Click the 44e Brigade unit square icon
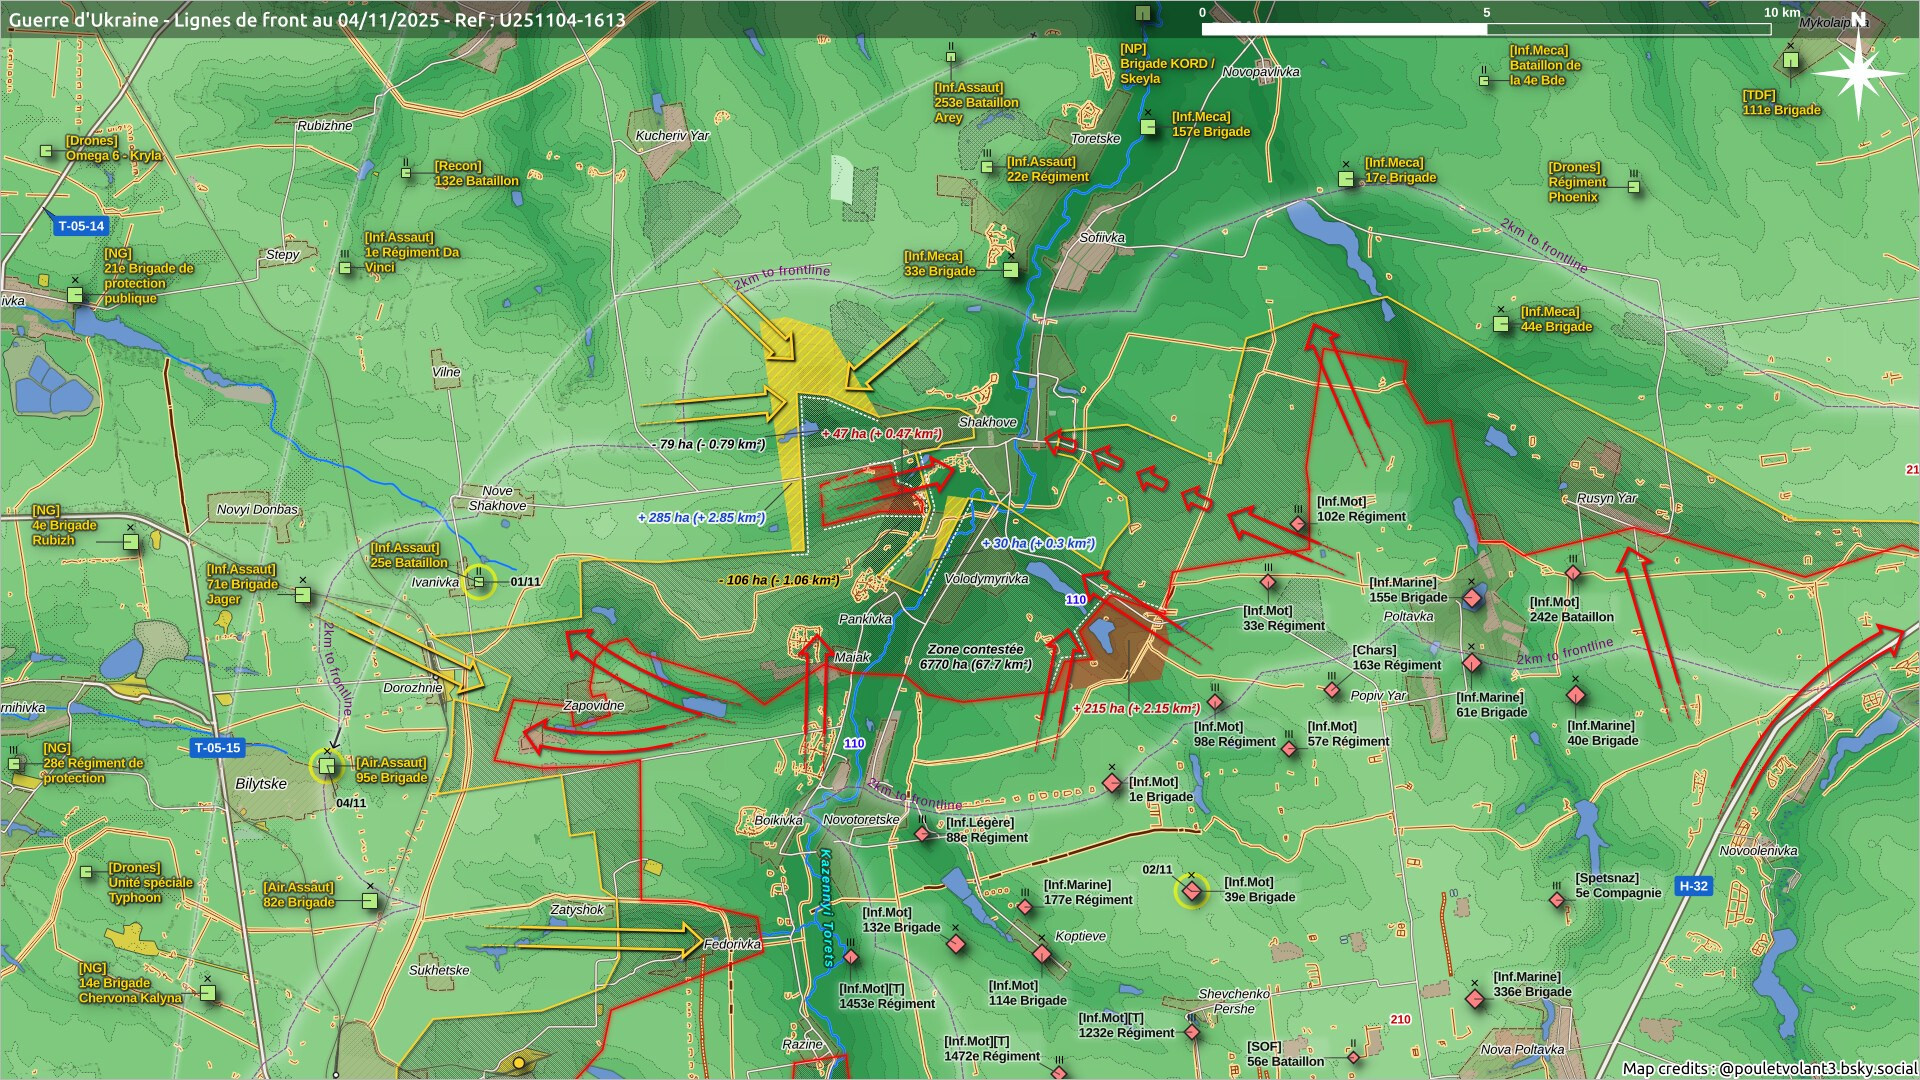The height and width of the screenshot is (1080, 1920). tap(1501, 324)
